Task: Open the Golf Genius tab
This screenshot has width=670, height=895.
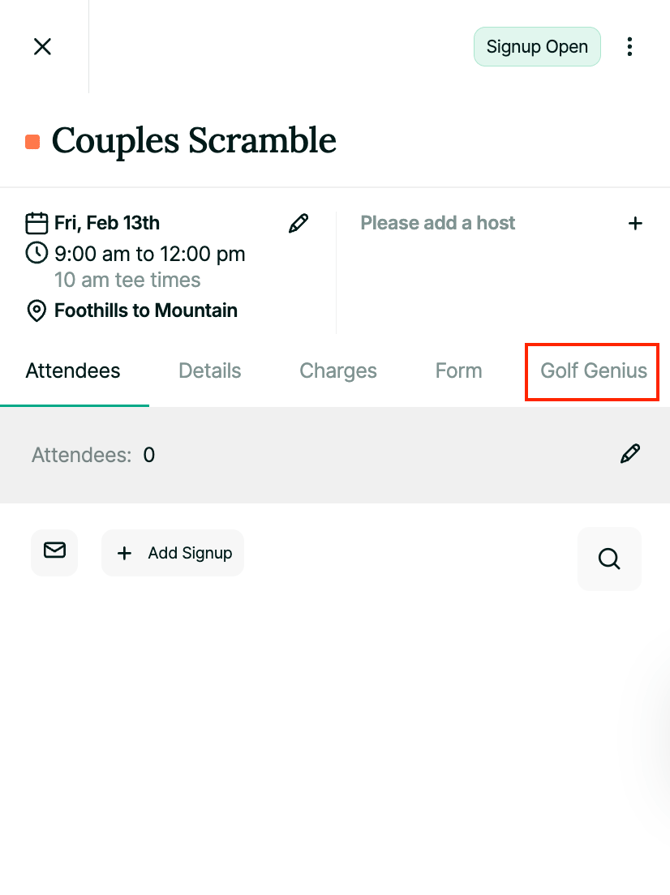Action: click(593, 371)
